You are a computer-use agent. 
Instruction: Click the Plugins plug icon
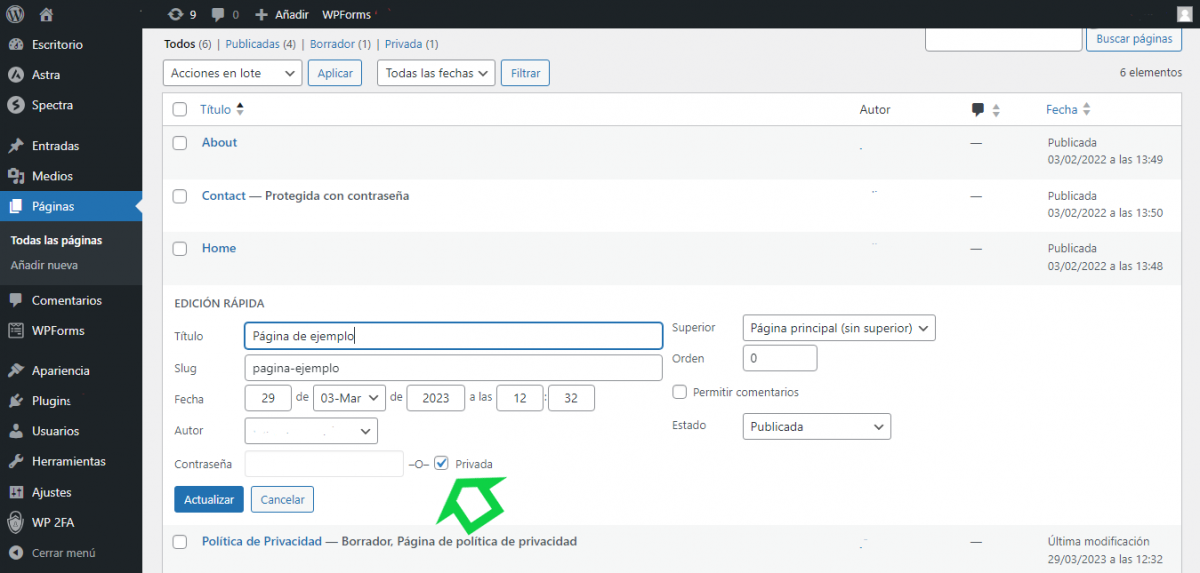click(x=15, y=401)
